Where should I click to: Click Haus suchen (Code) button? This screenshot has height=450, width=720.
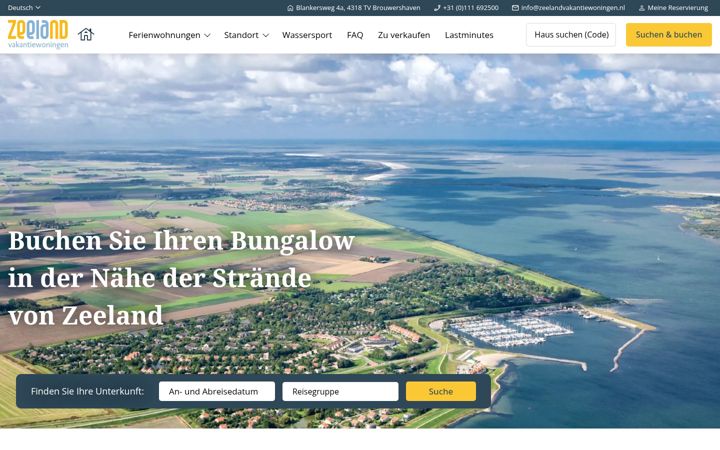point(571,35)
